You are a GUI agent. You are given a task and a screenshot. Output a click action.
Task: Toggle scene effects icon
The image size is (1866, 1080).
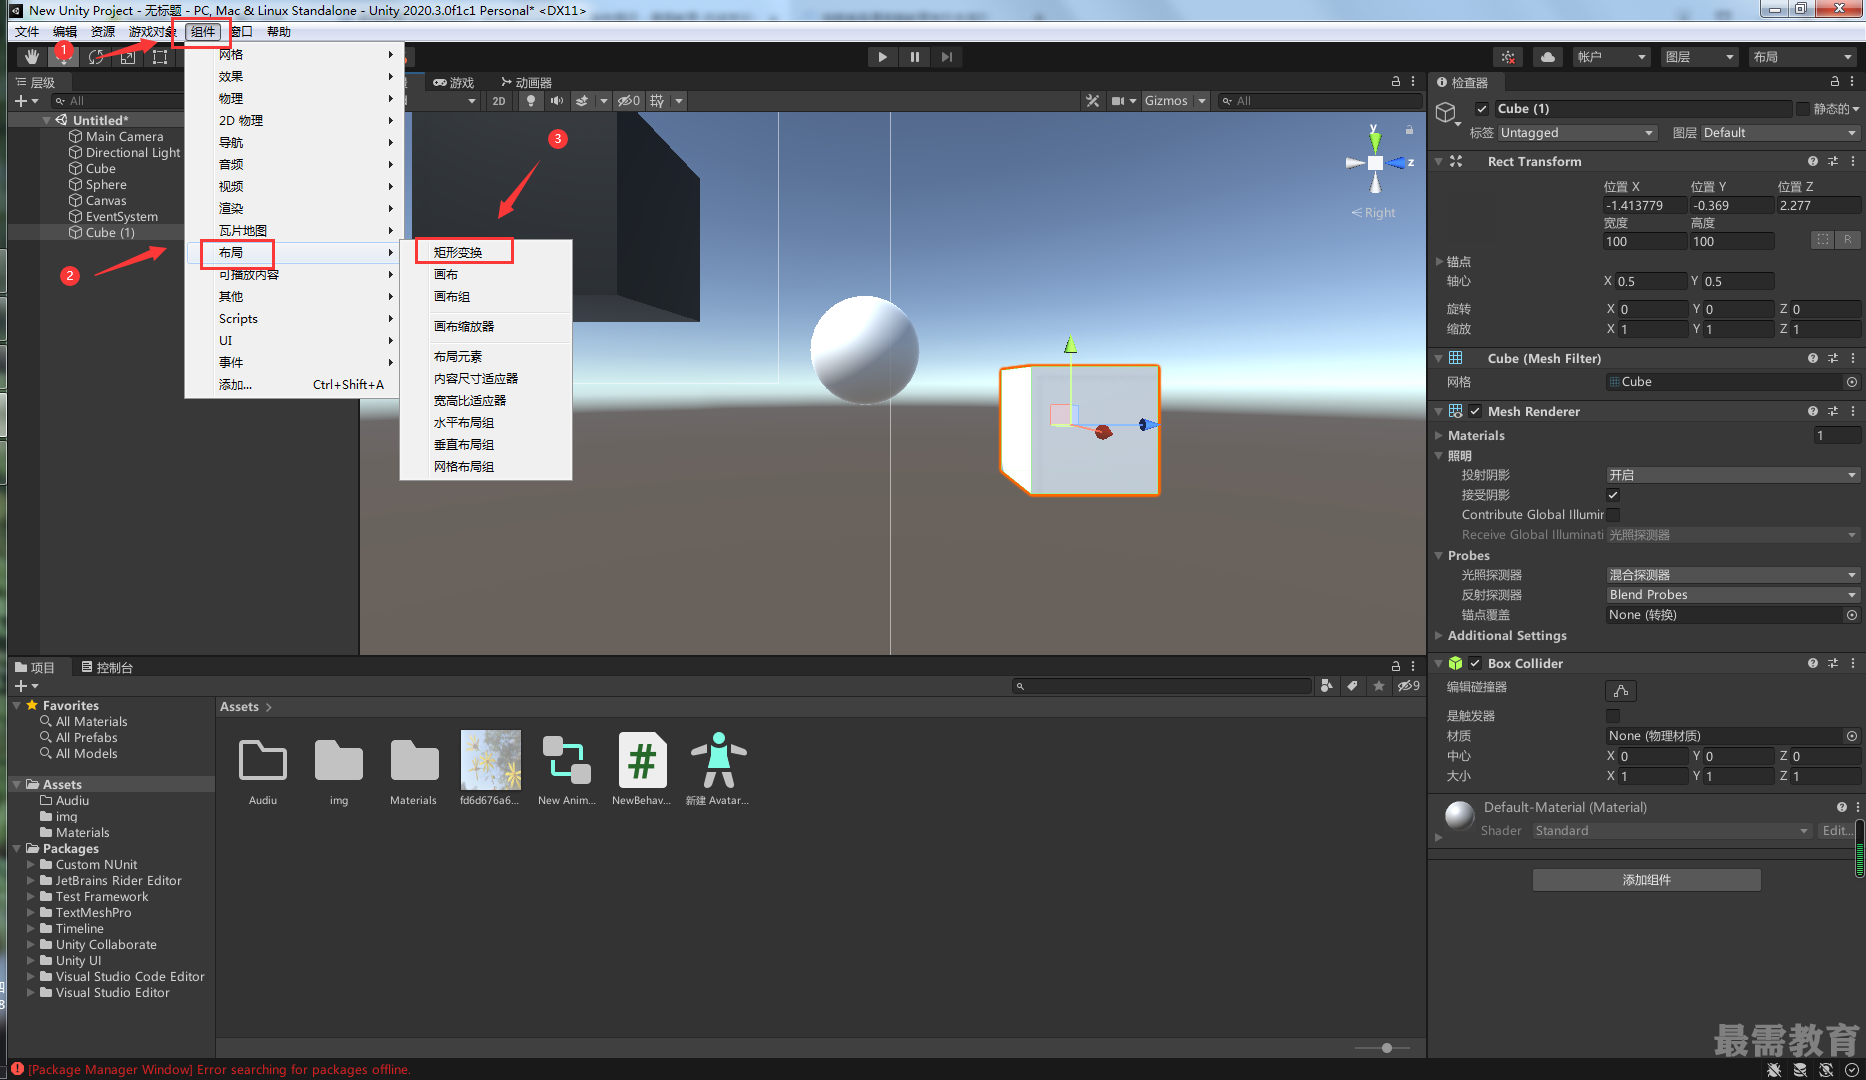tap(582, 101)
